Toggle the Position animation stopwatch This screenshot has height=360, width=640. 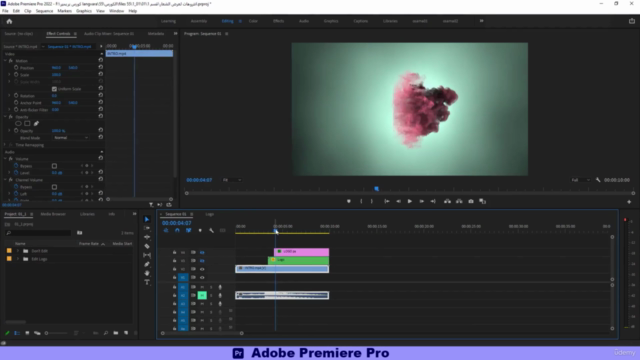pos(16,68)
